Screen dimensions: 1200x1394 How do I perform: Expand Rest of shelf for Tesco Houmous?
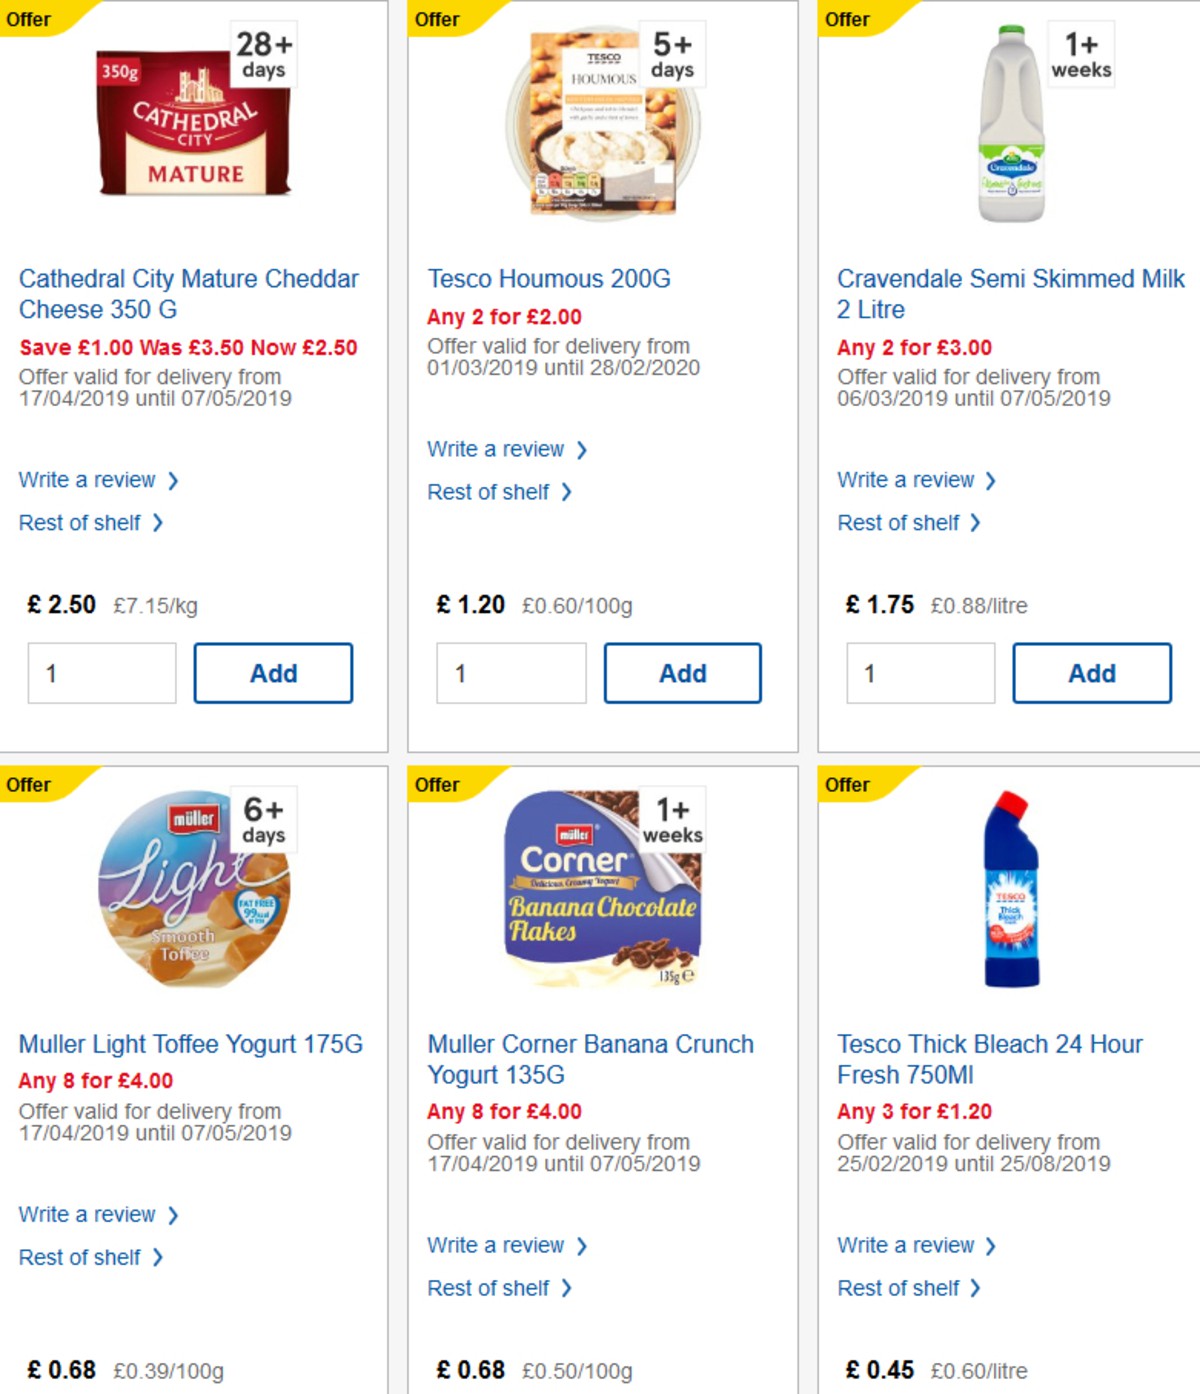coord(490,492)
